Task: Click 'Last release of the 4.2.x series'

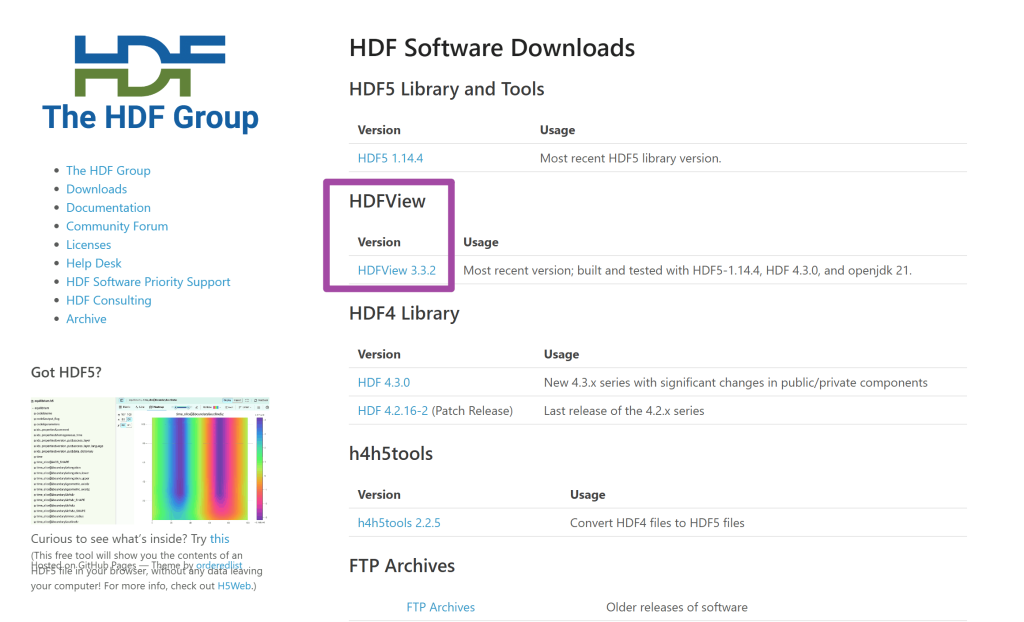Action: click(624, 411)
